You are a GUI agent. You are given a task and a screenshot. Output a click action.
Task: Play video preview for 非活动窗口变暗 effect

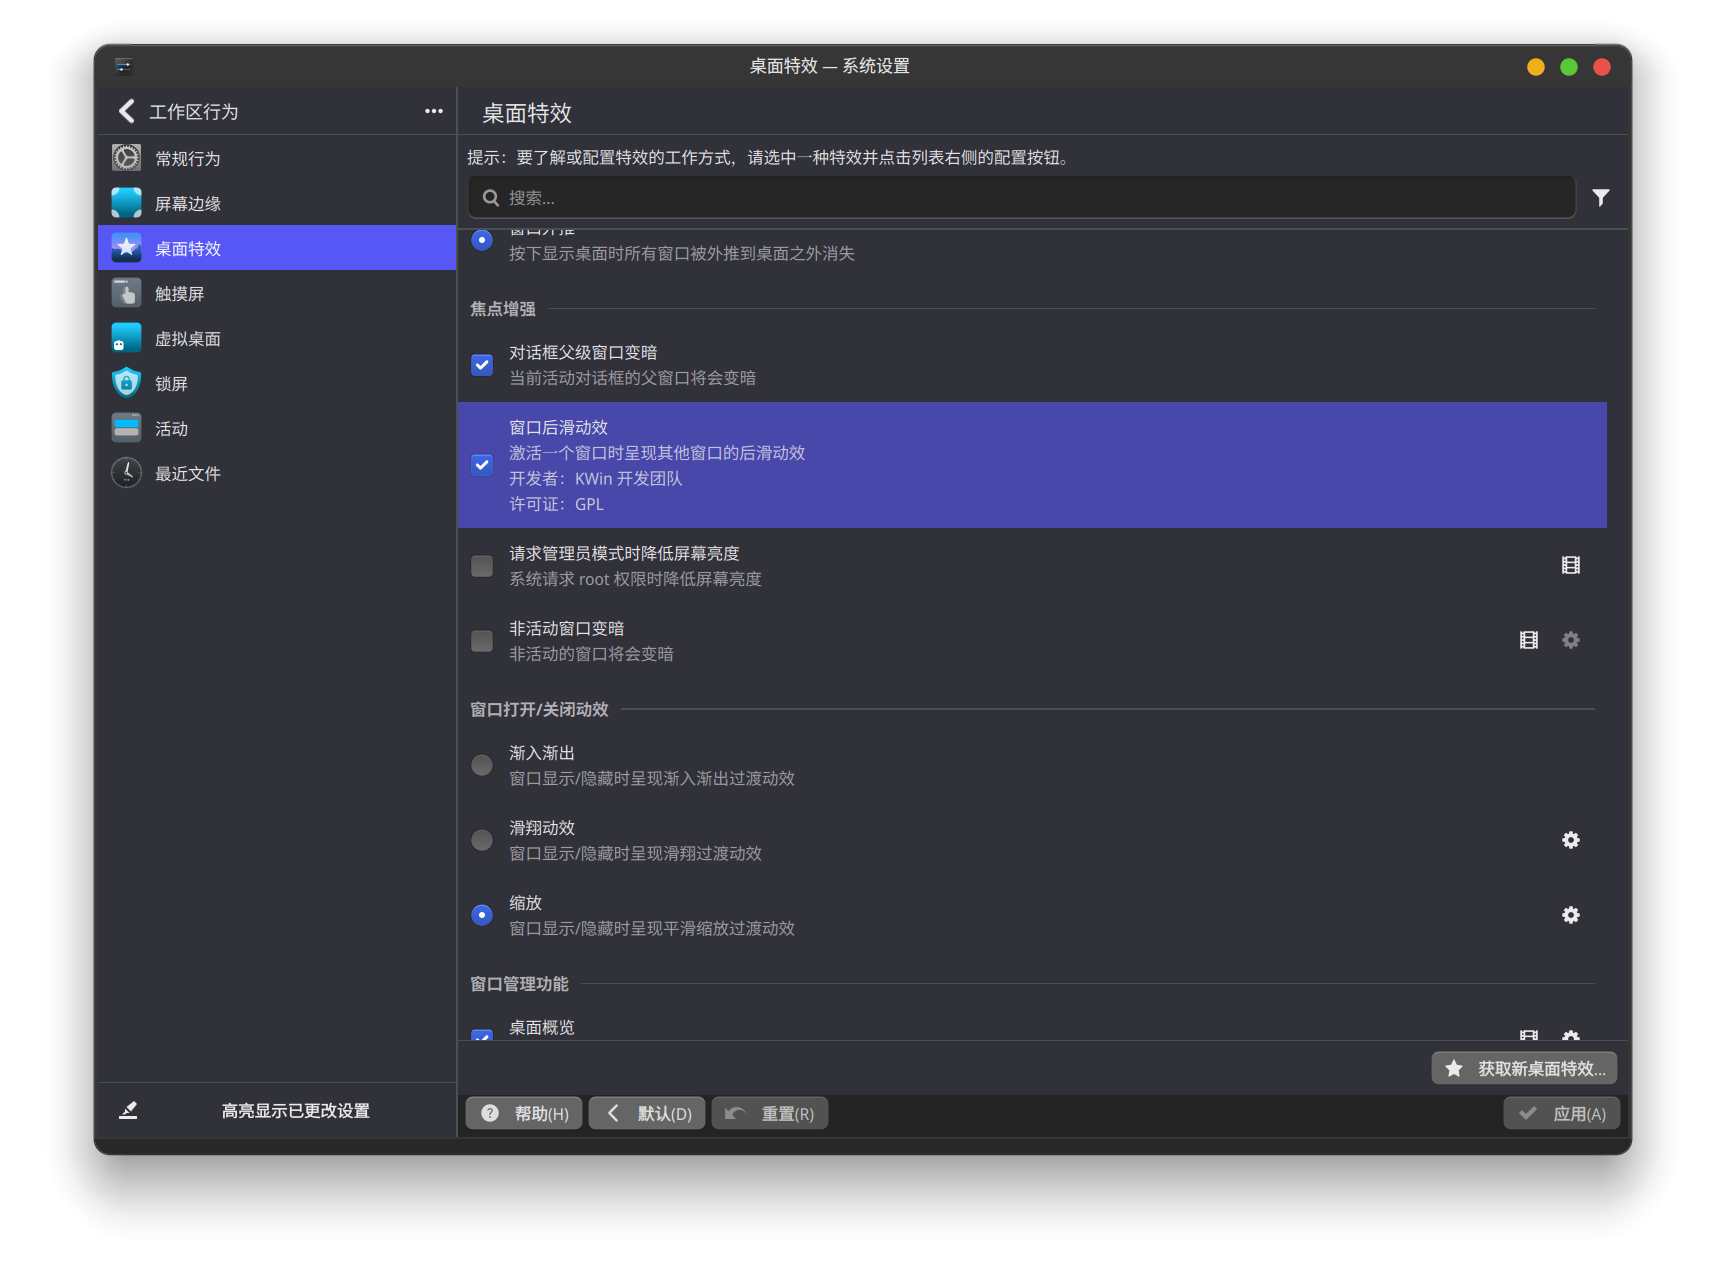click(1528, 640)
